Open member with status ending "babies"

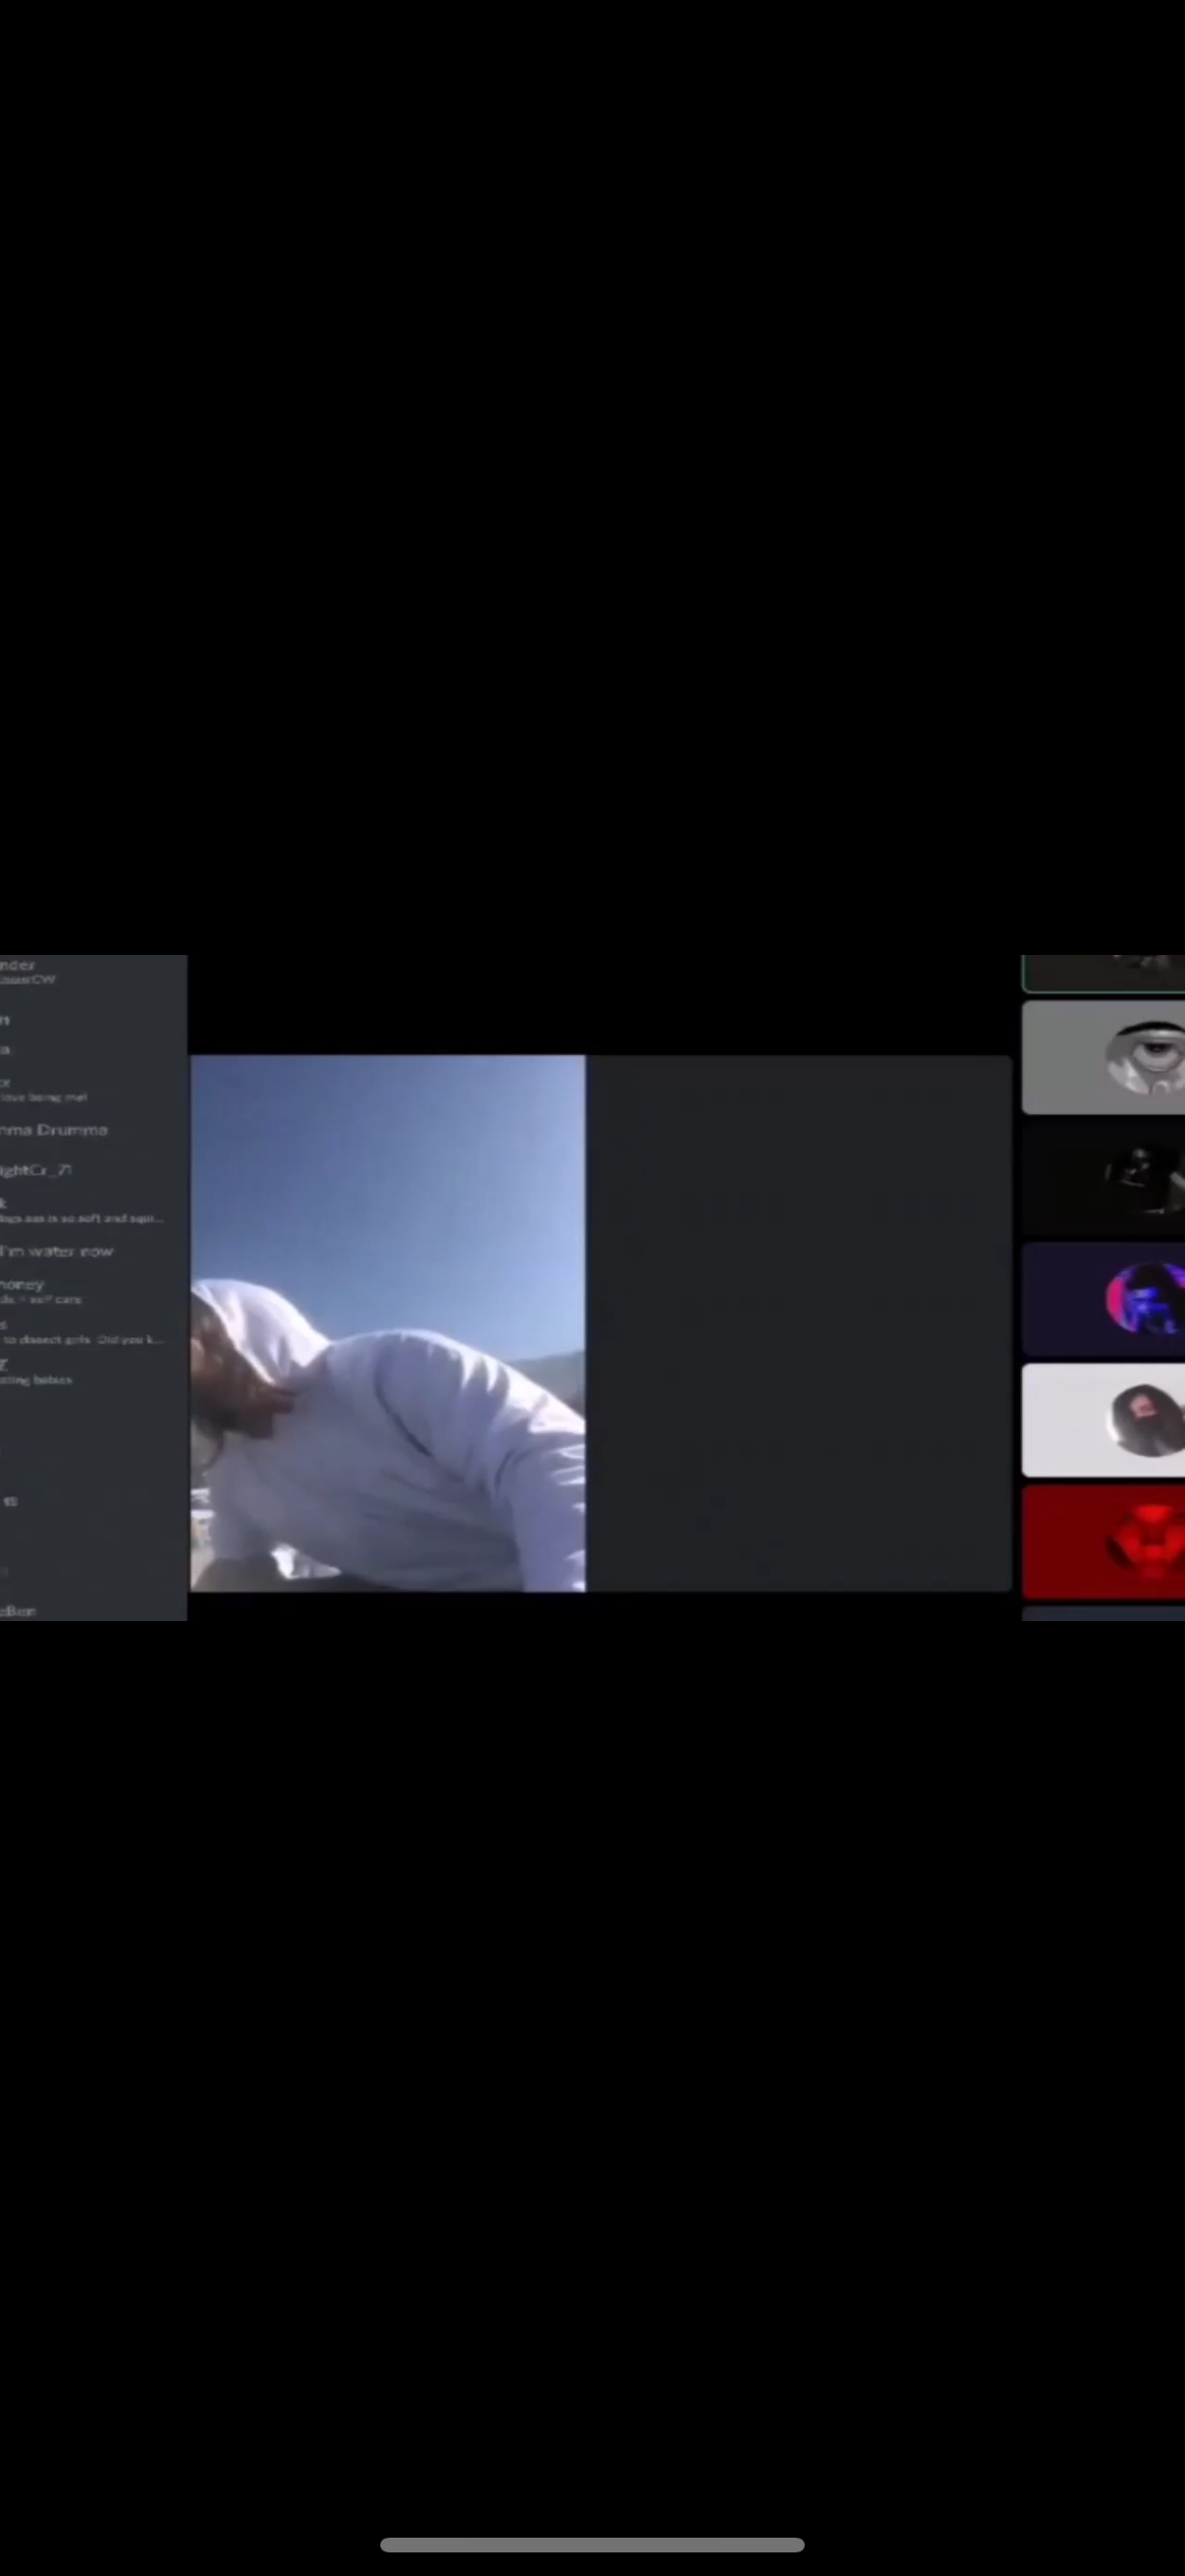pos(38,1372)
